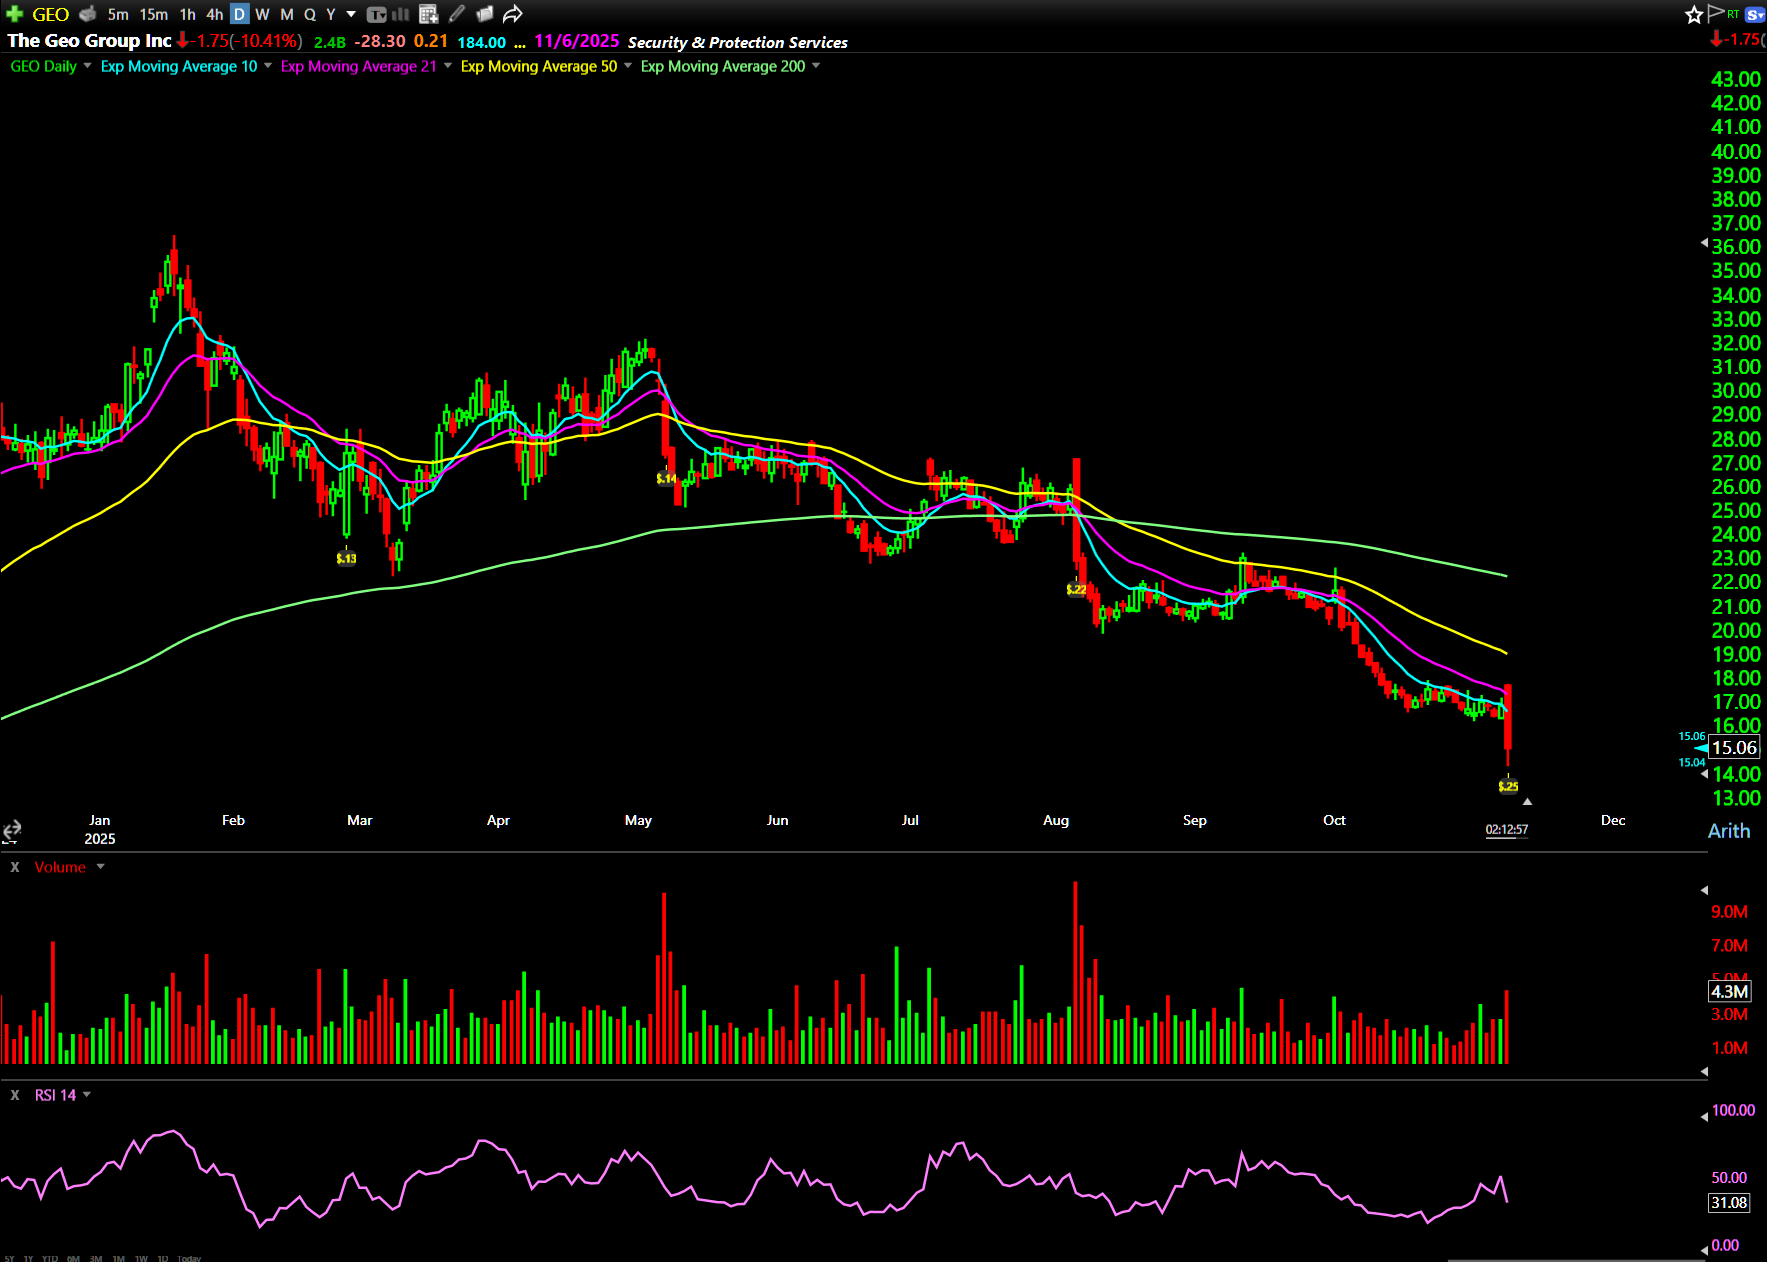Screen dimensions: 1767x1262
Task: Click the GEO ticker symbol
Action: [50, 14]
